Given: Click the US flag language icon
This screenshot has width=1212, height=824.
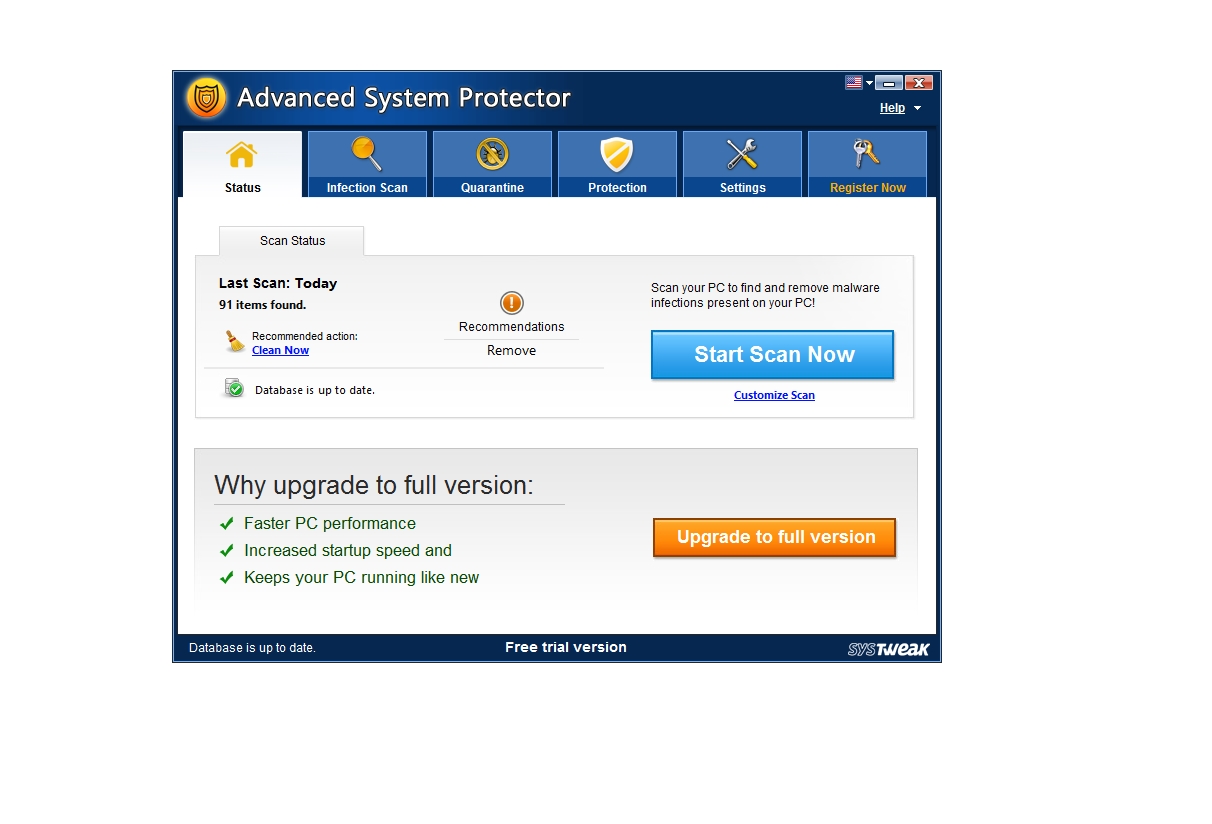Looking at the screenshot, I should point(851,82).
